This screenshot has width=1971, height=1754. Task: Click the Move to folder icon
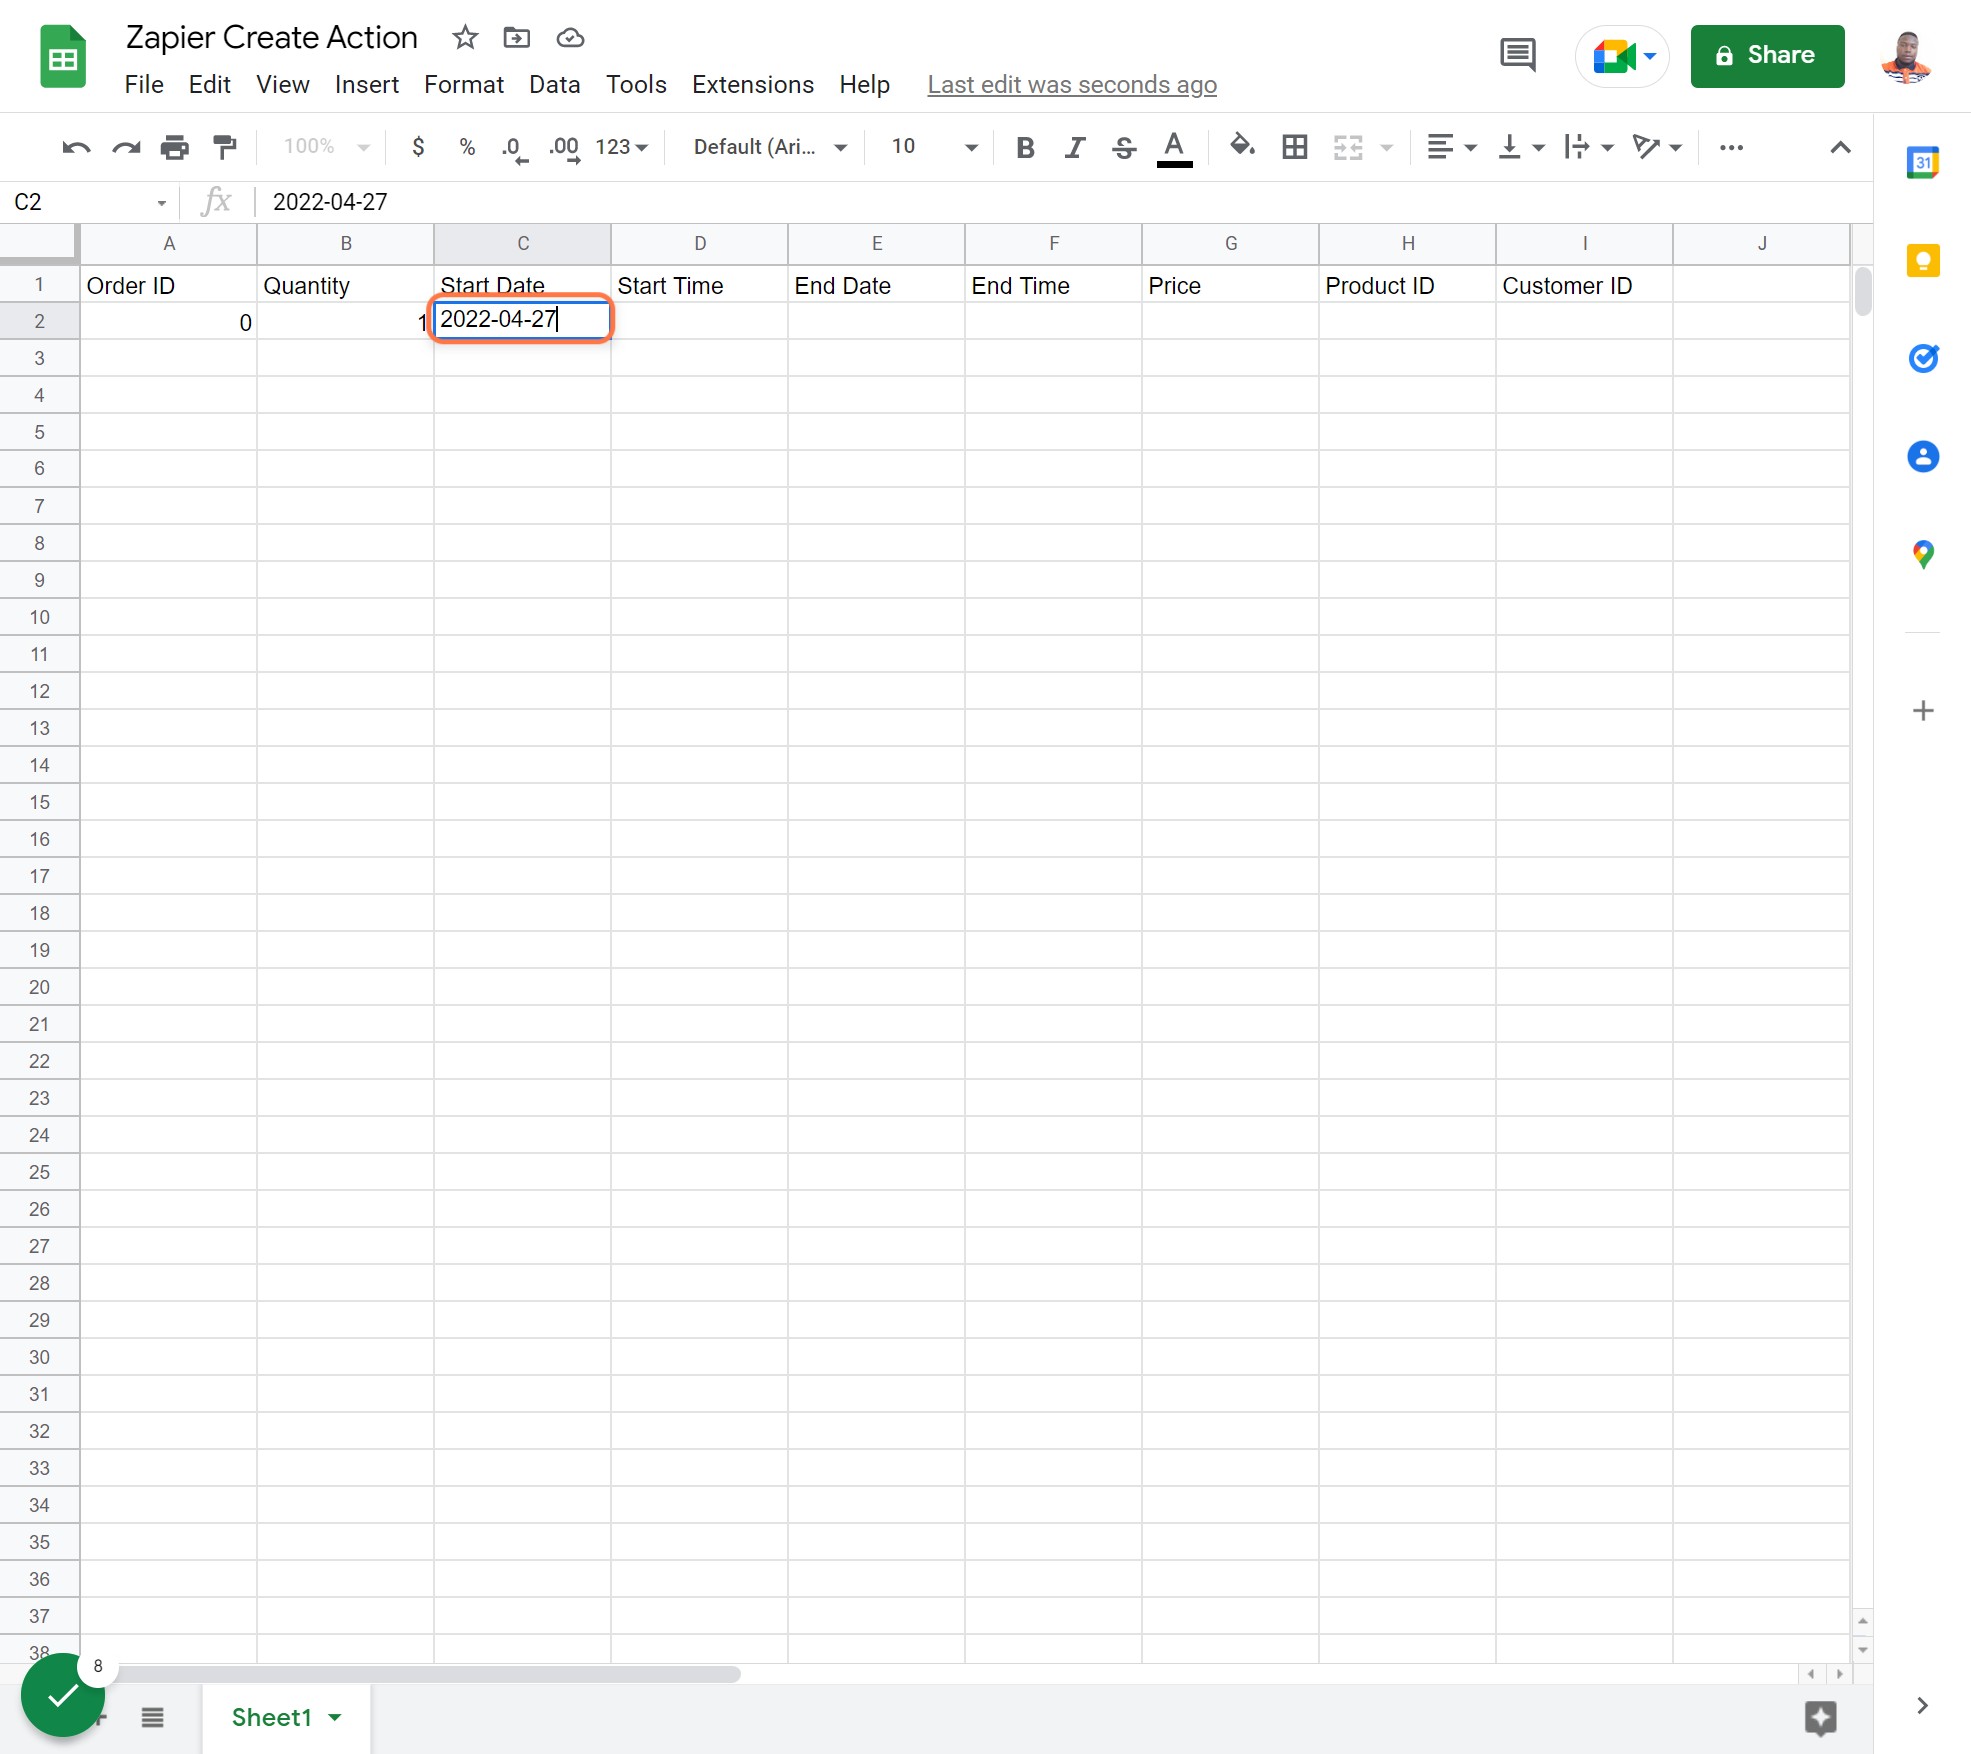click(x=517, y=38)
